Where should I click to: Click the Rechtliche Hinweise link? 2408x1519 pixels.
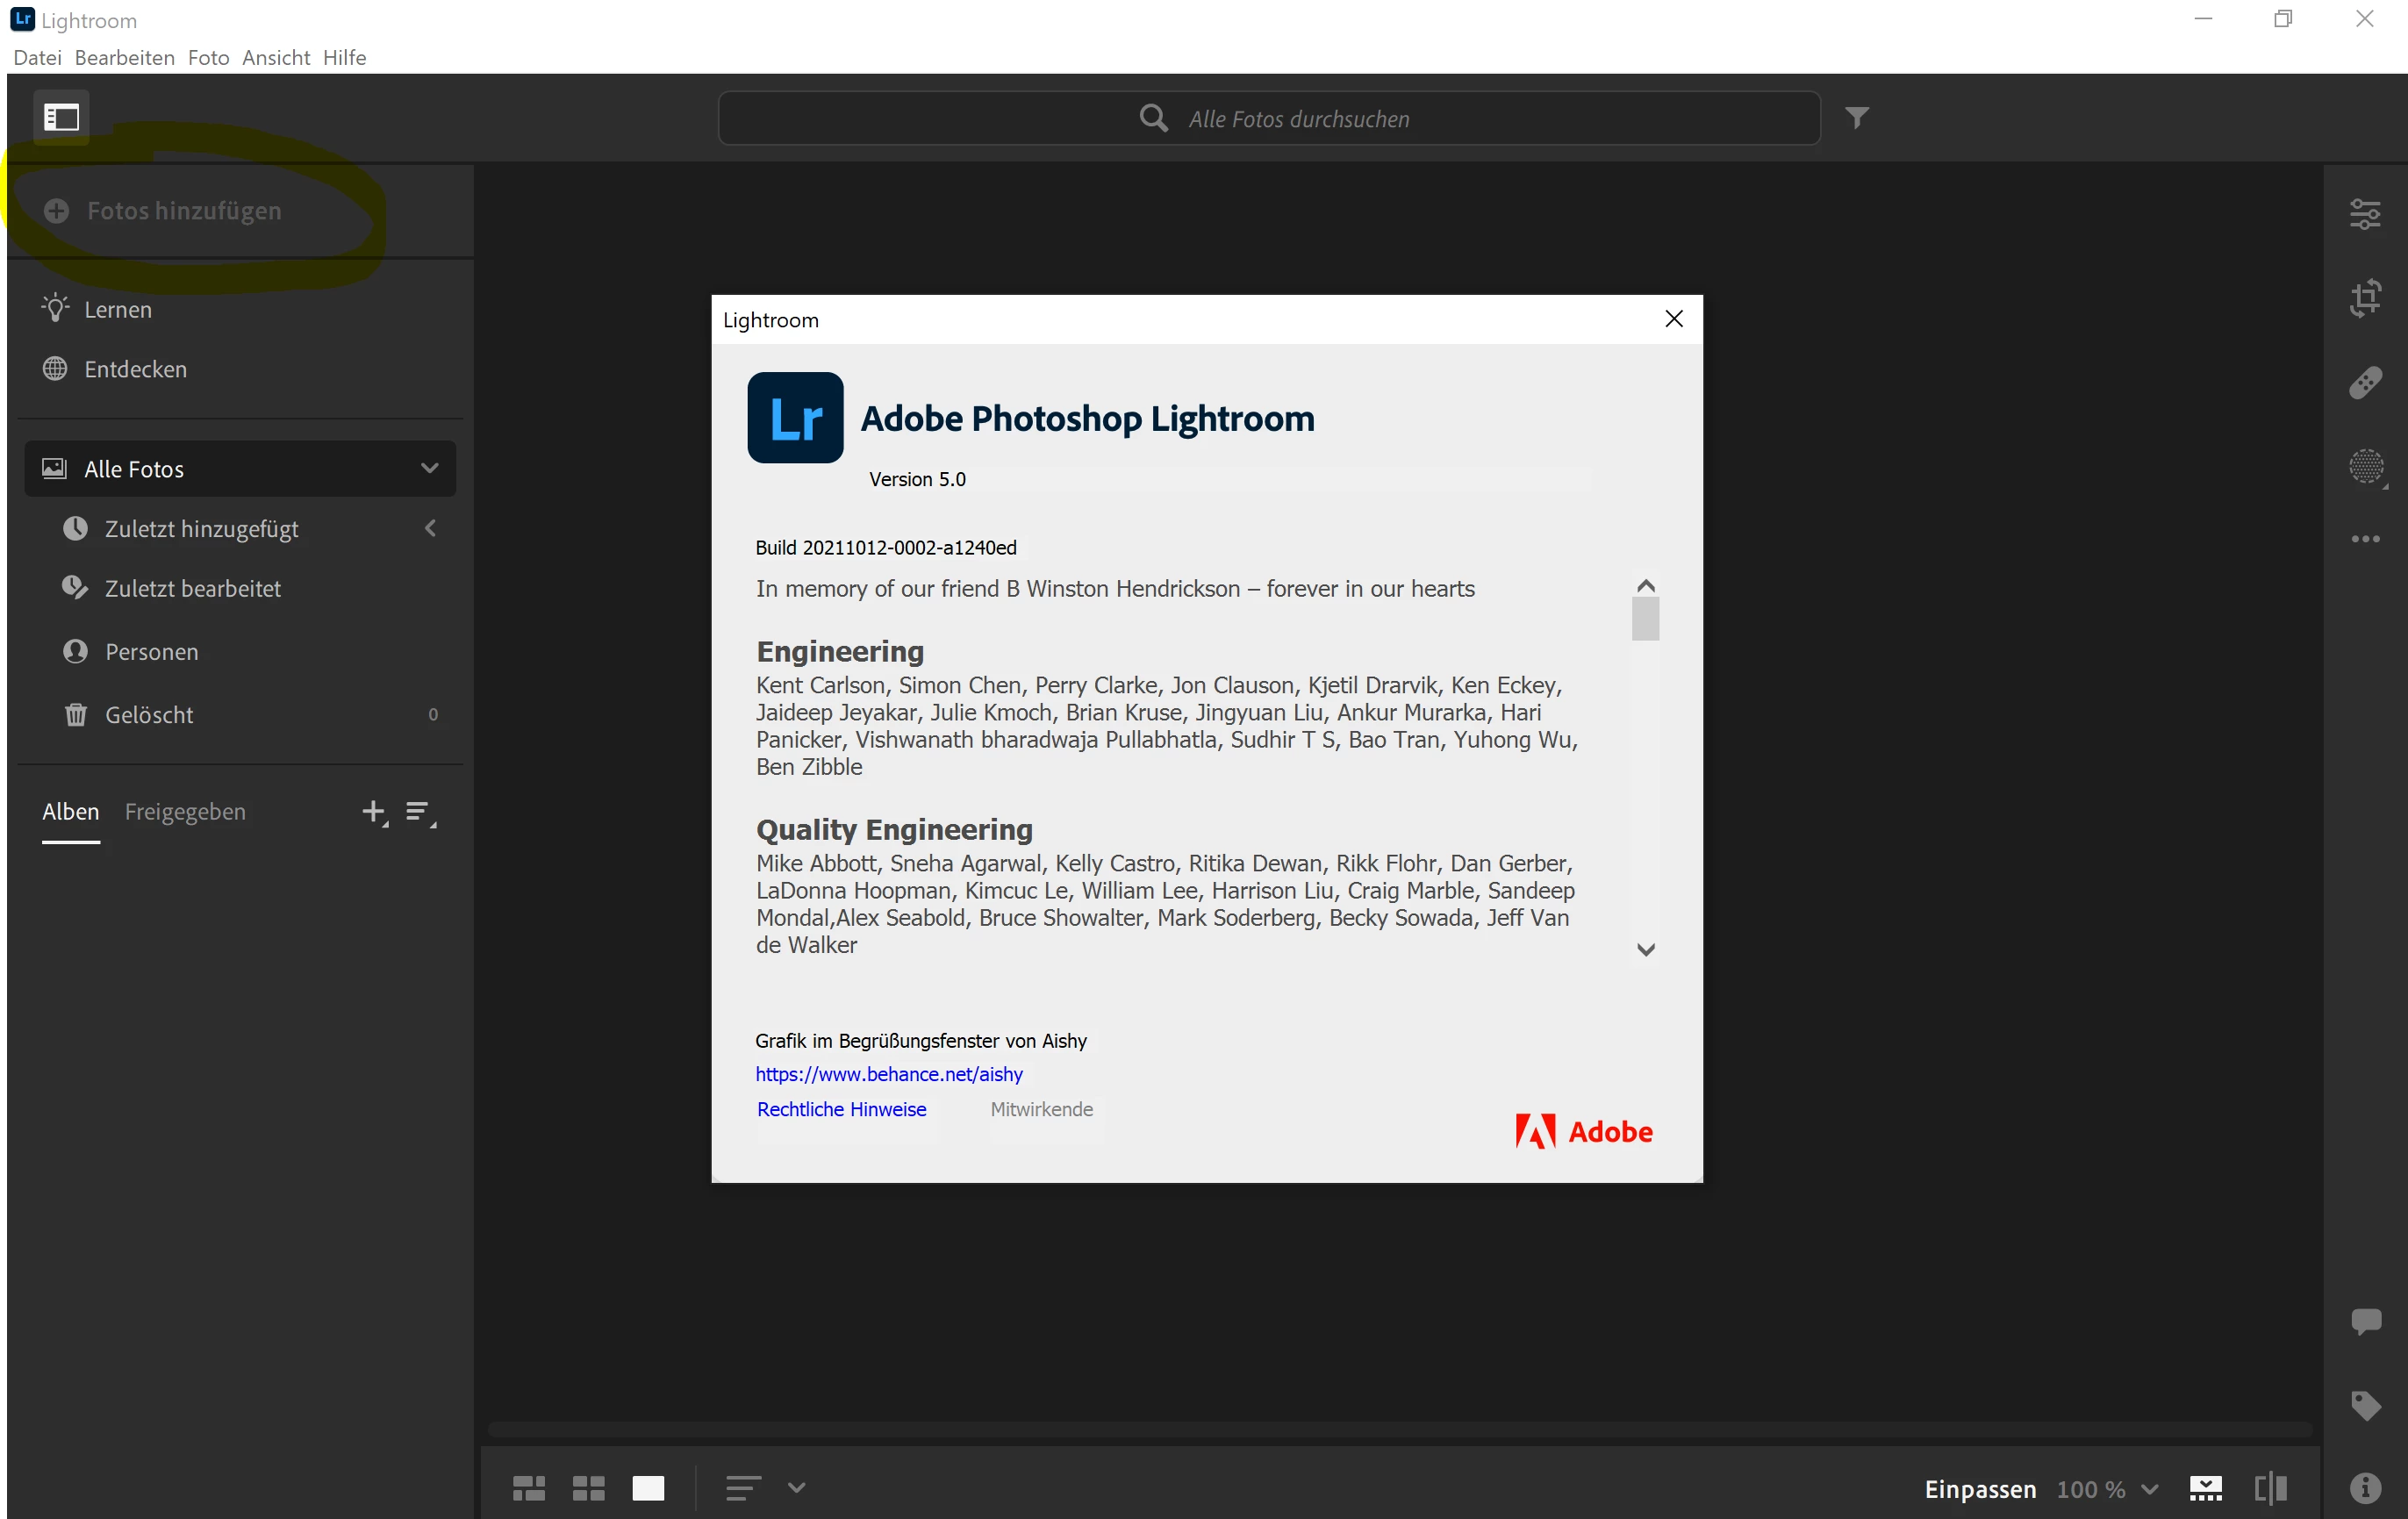click(x=841, y=1109)
